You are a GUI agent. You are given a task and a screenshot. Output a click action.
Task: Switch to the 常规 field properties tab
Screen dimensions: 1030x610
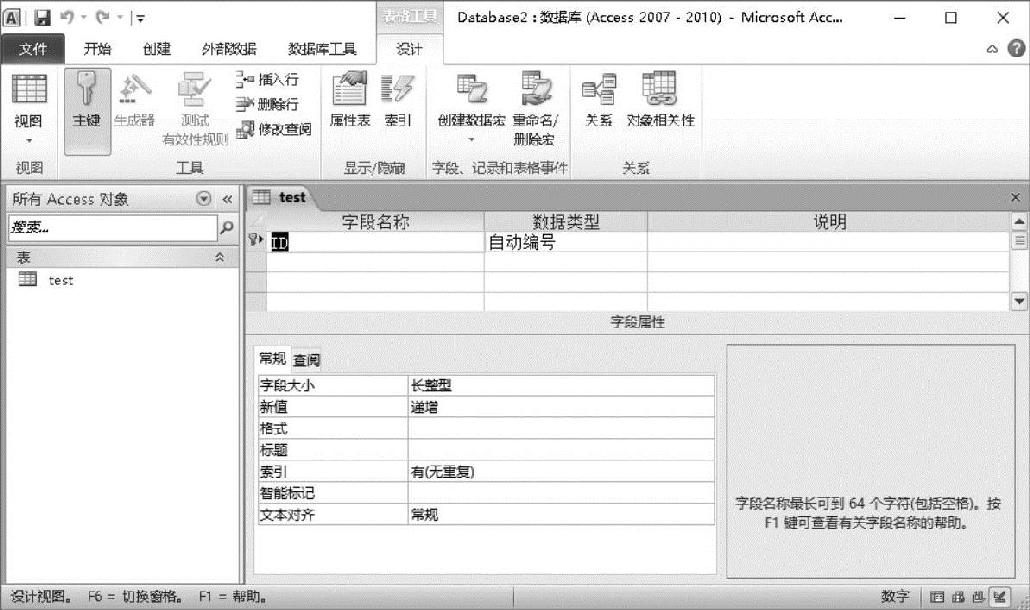(273, 359)
